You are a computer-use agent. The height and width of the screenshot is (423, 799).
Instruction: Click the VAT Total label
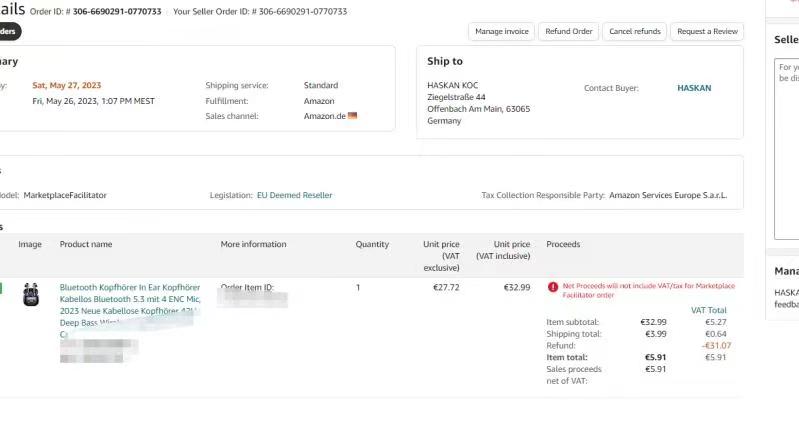pos(709,310)
